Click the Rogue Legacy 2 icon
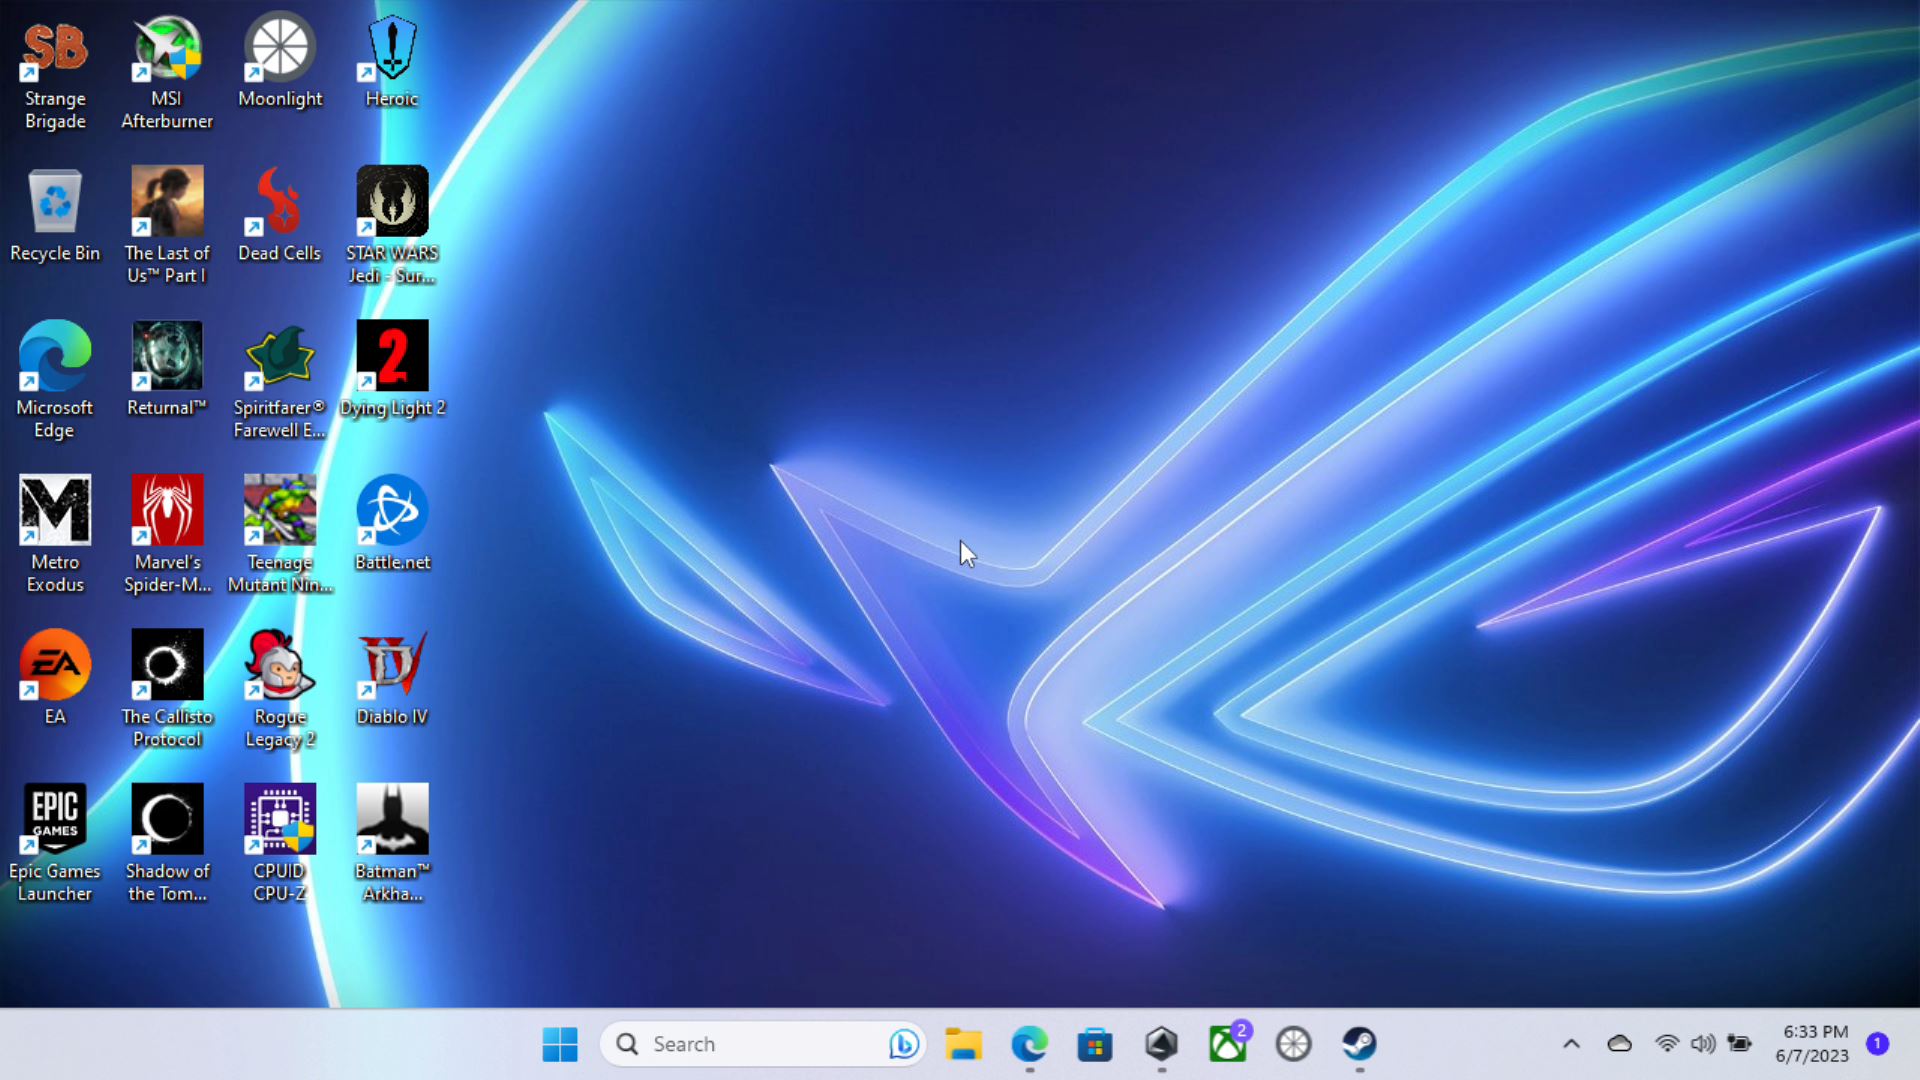The height and width of the screenshot is (1080, 1920). (280, 666)
